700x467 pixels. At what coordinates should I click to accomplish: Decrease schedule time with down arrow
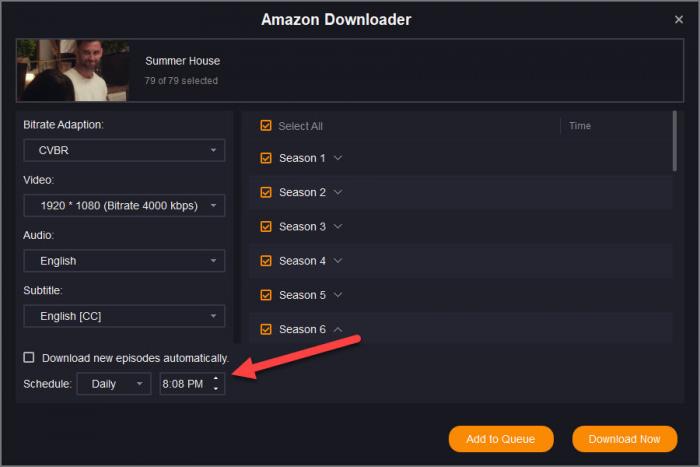[216, 389]
